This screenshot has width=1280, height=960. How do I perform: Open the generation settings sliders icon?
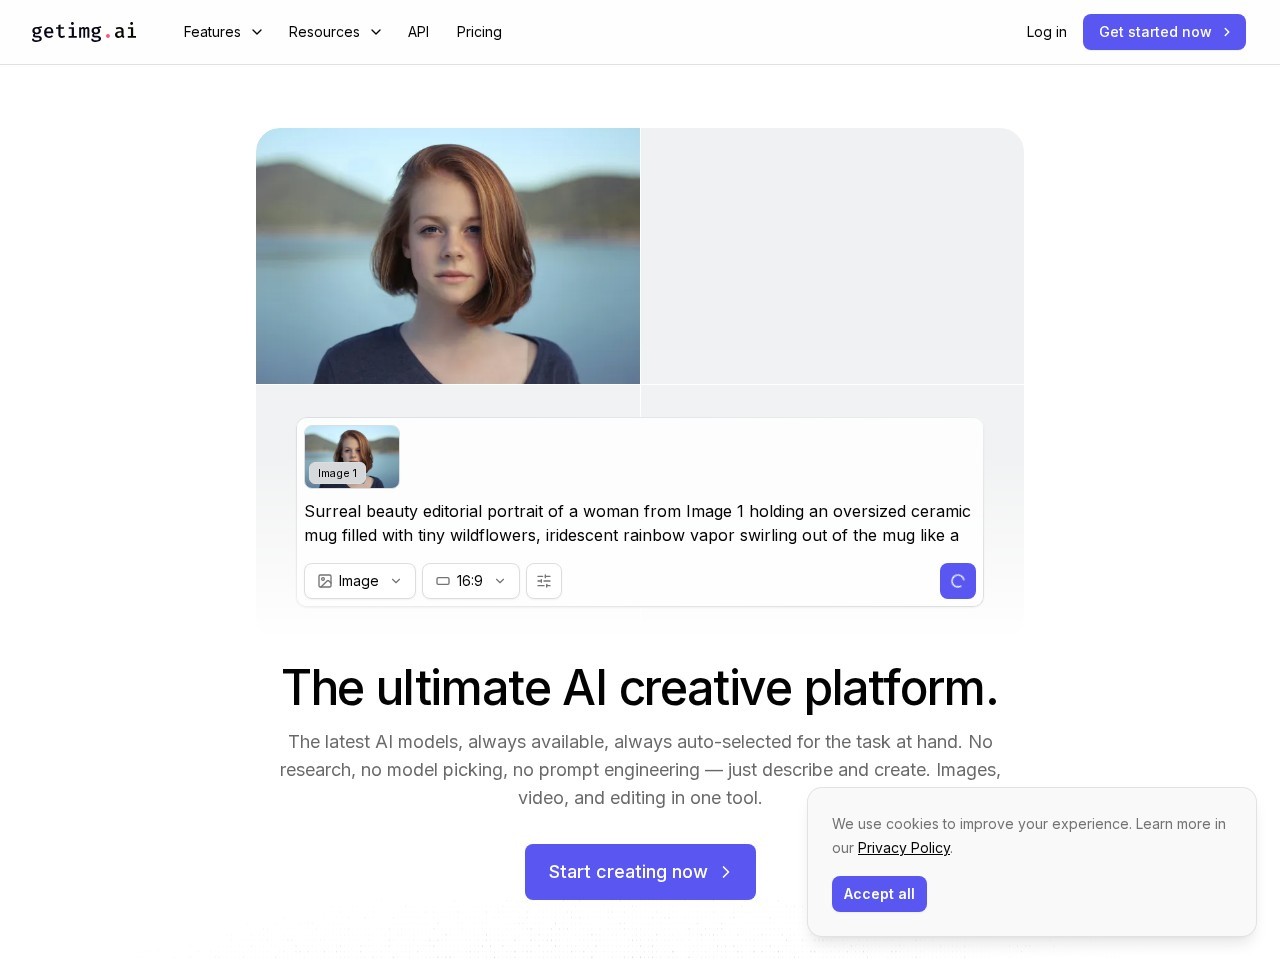pos(544,581)
